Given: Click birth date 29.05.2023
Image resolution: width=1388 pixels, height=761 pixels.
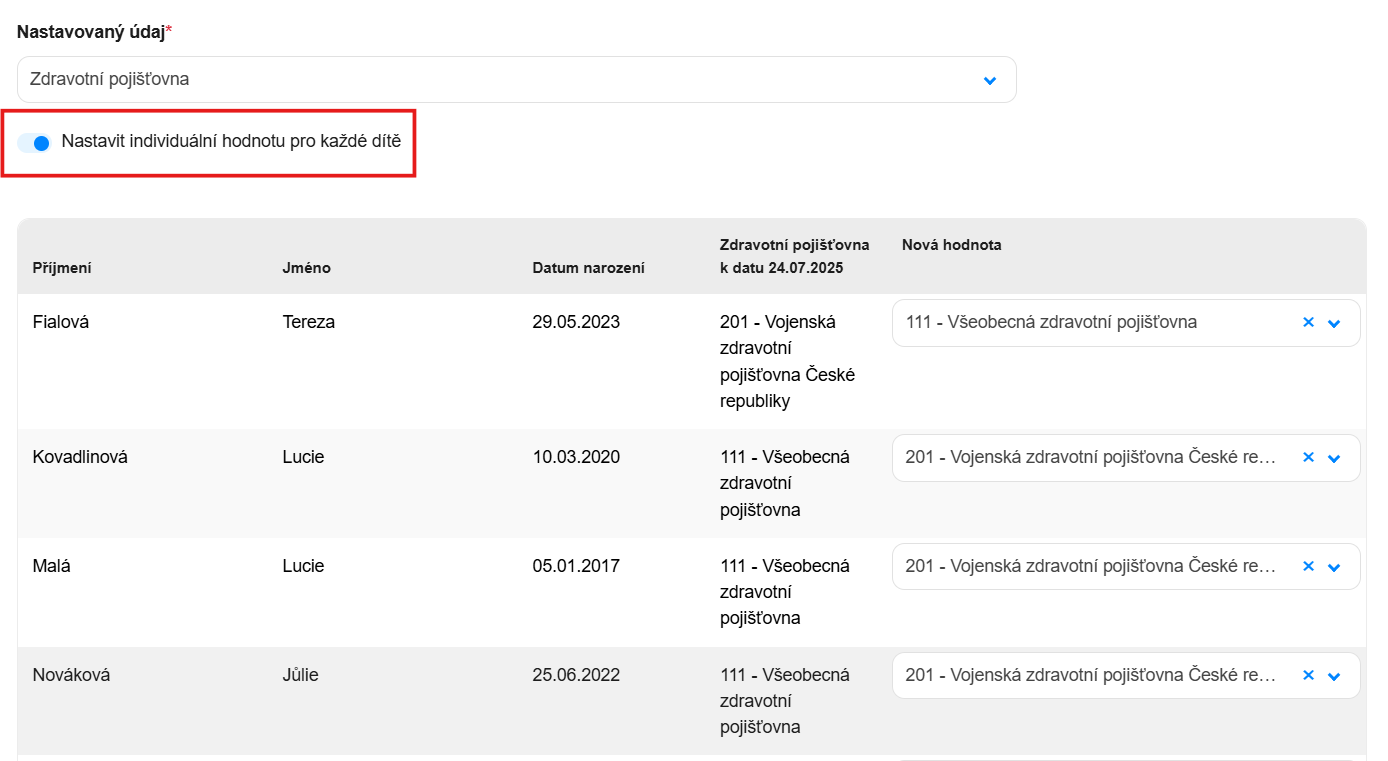Looking at the screenshot, I should [x=576, y=322].
